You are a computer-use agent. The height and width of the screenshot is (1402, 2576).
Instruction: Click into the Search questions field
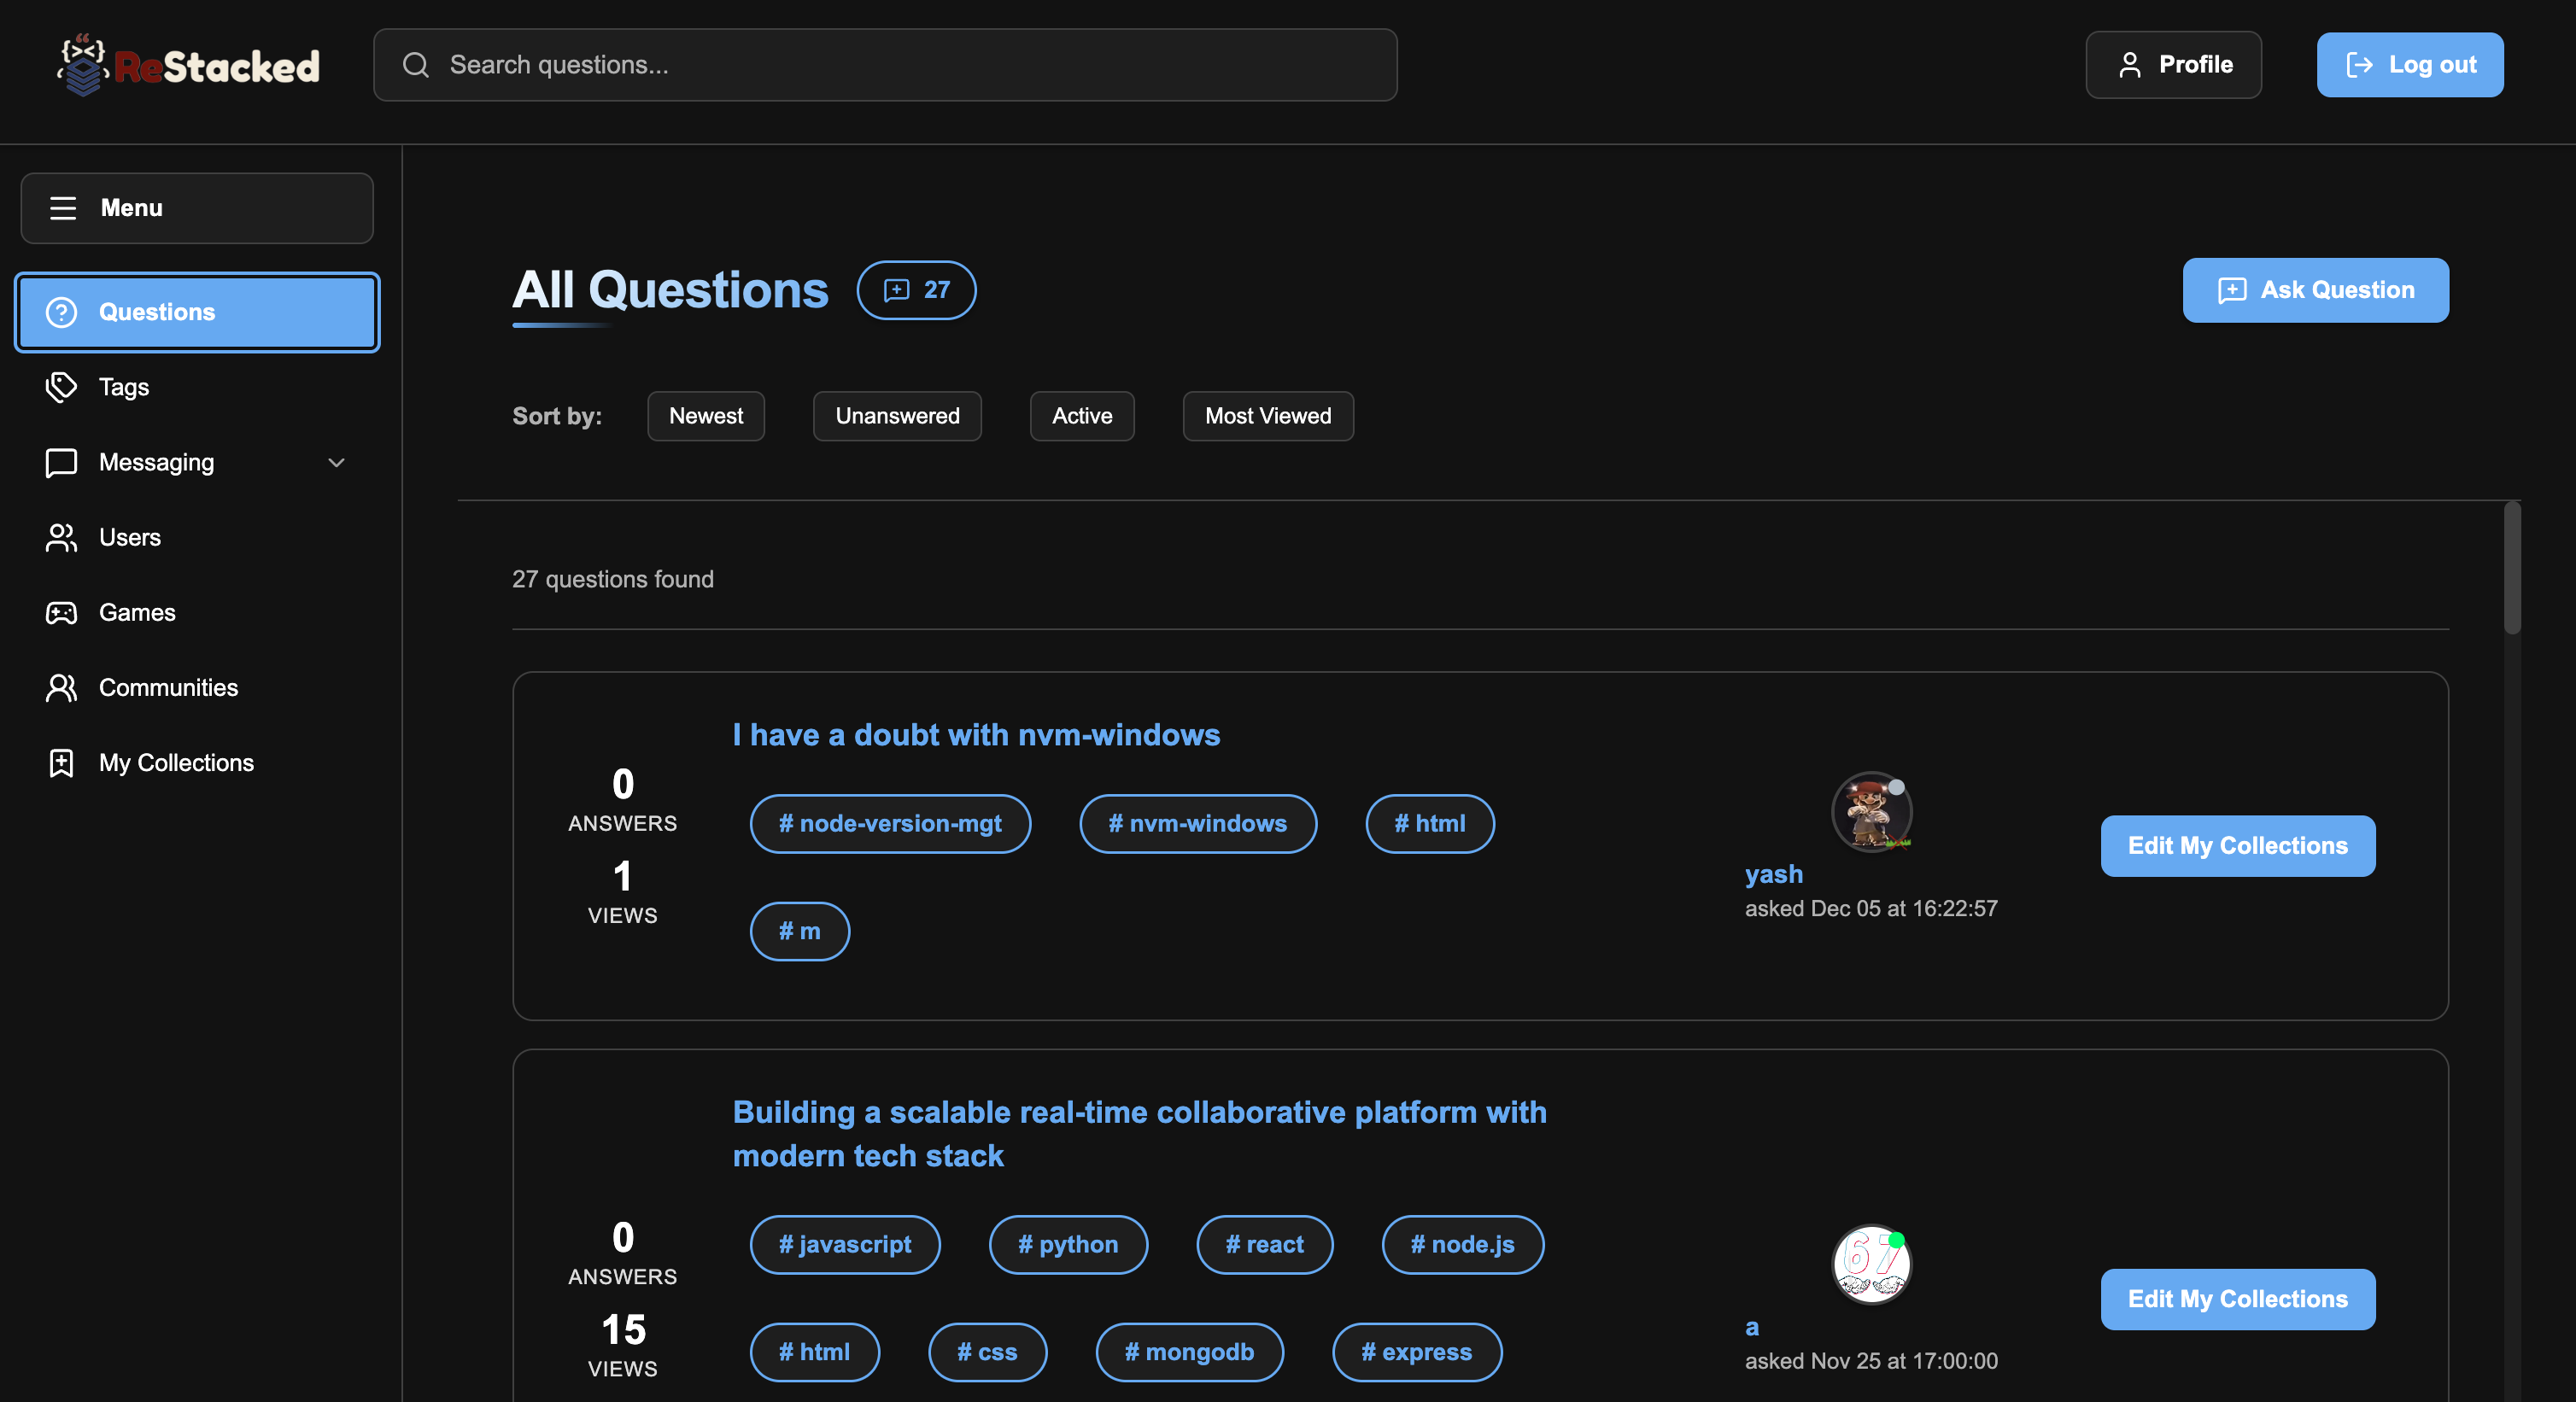tap(900, 65)
